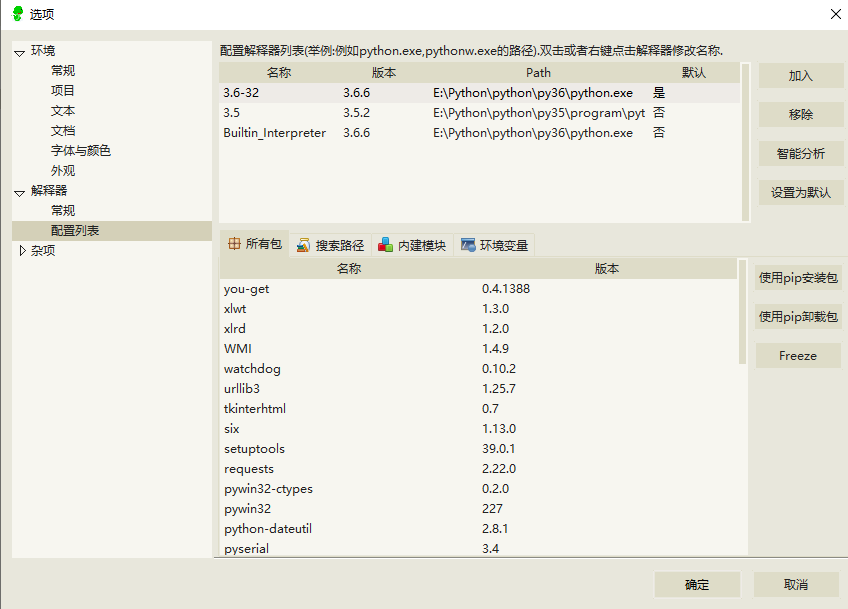
Task: Open the 内建模块 tab
Action: click(412, 246)
